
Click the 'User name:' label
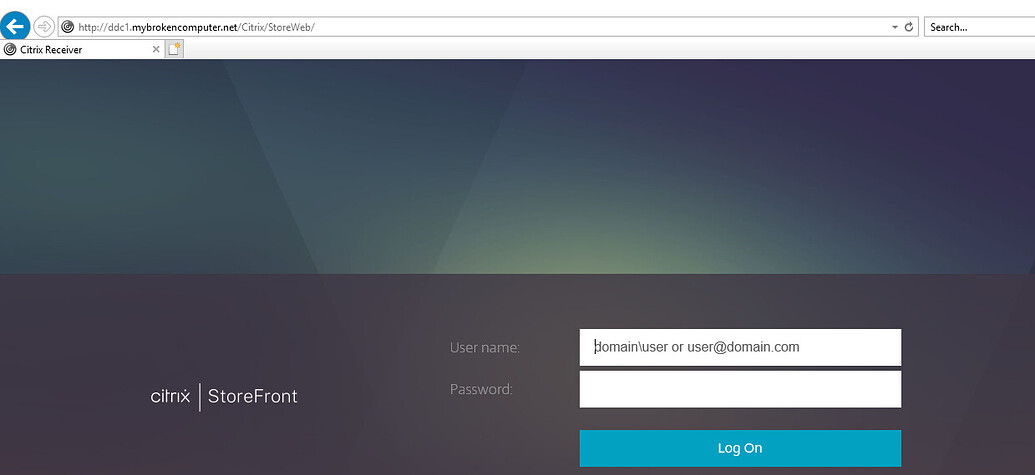tap(485, 348)
